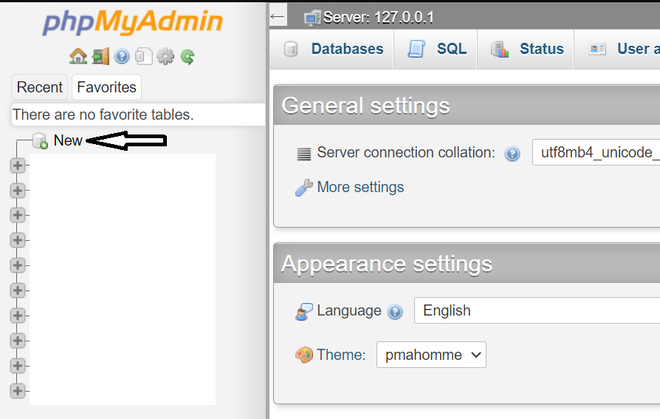Open the MySQL documentation page icon
The height and width of the screenshot is (419, 660).
(x=144, y=56)
